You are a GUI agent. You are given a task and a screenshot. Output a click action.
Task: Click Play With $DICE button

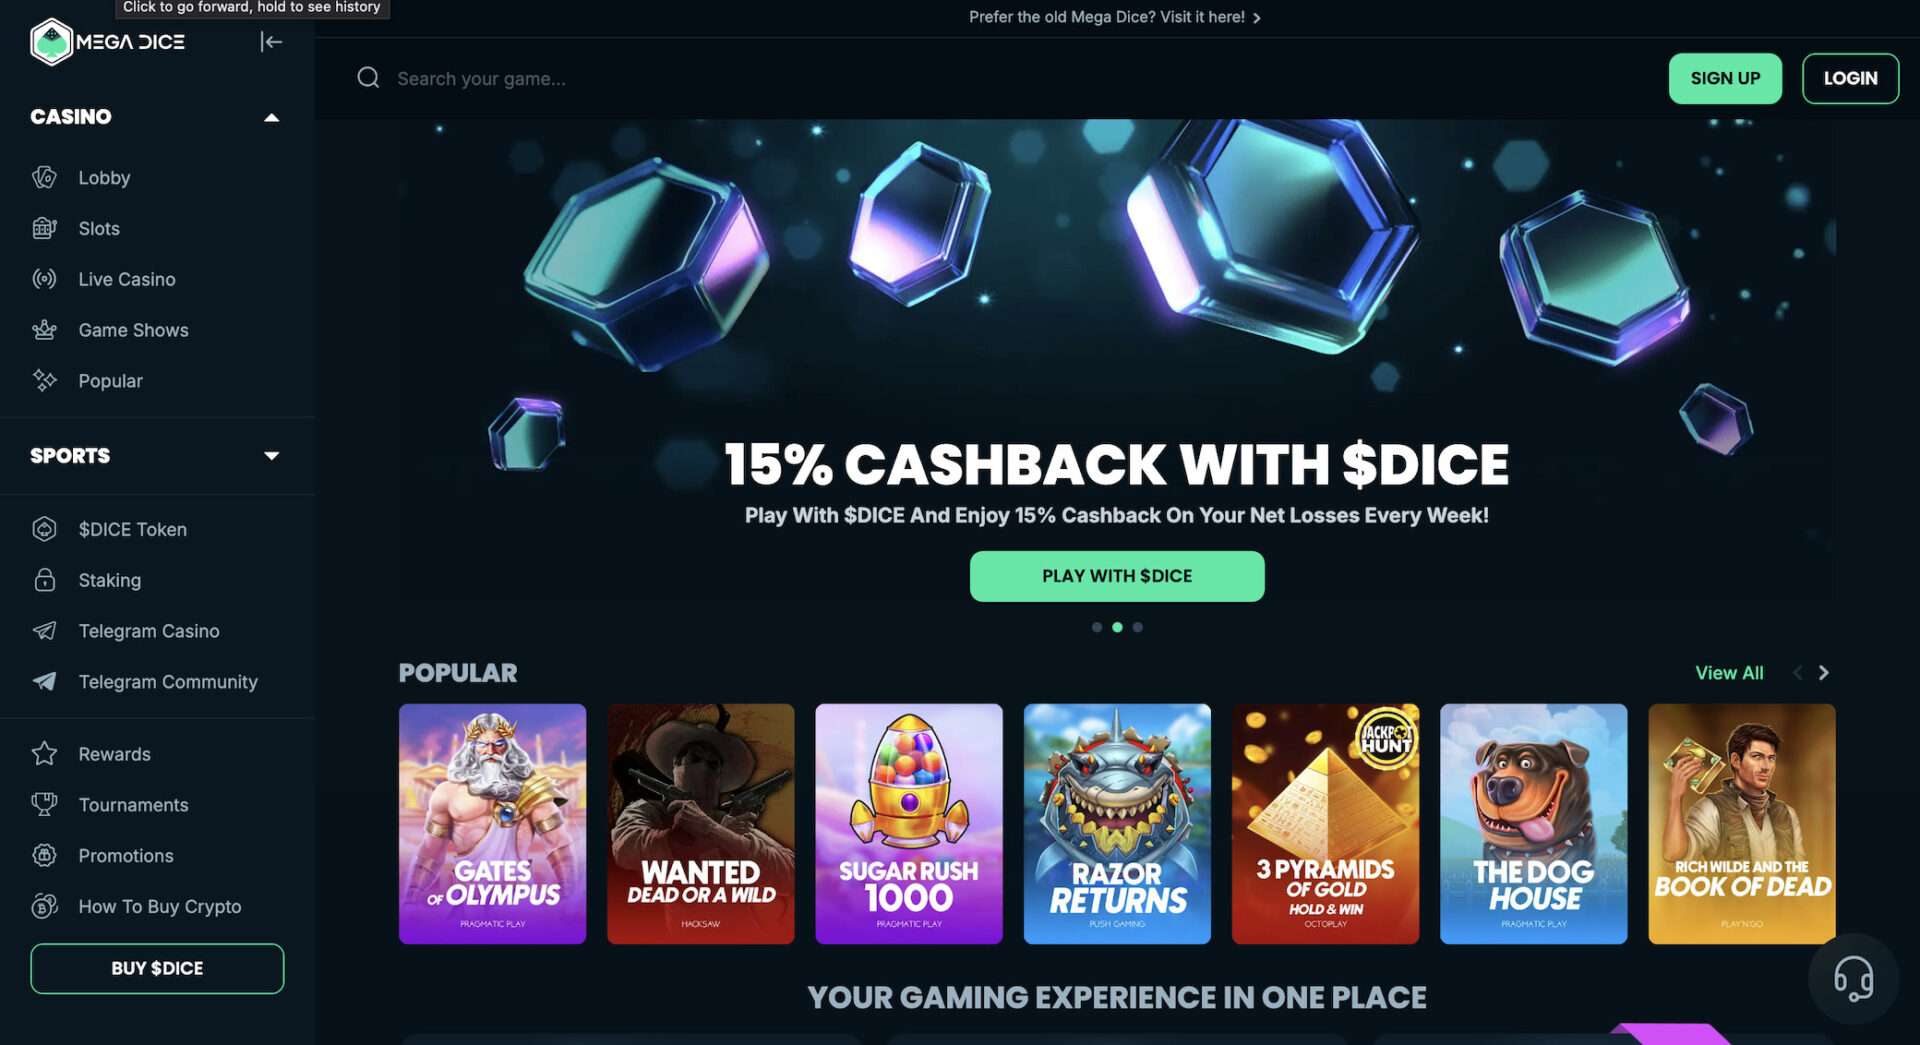(1117, 576)
